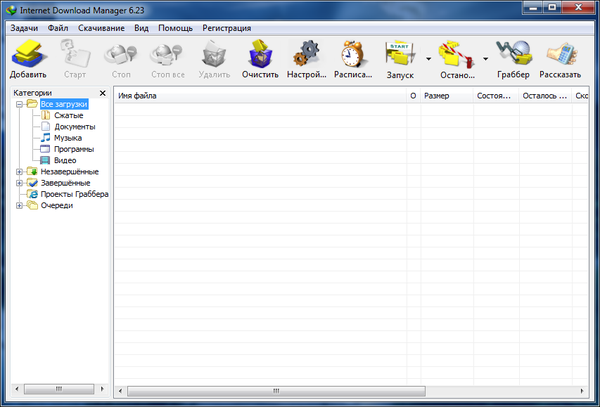Collapse the Все загрузки tree node

[x=19, y=104]
